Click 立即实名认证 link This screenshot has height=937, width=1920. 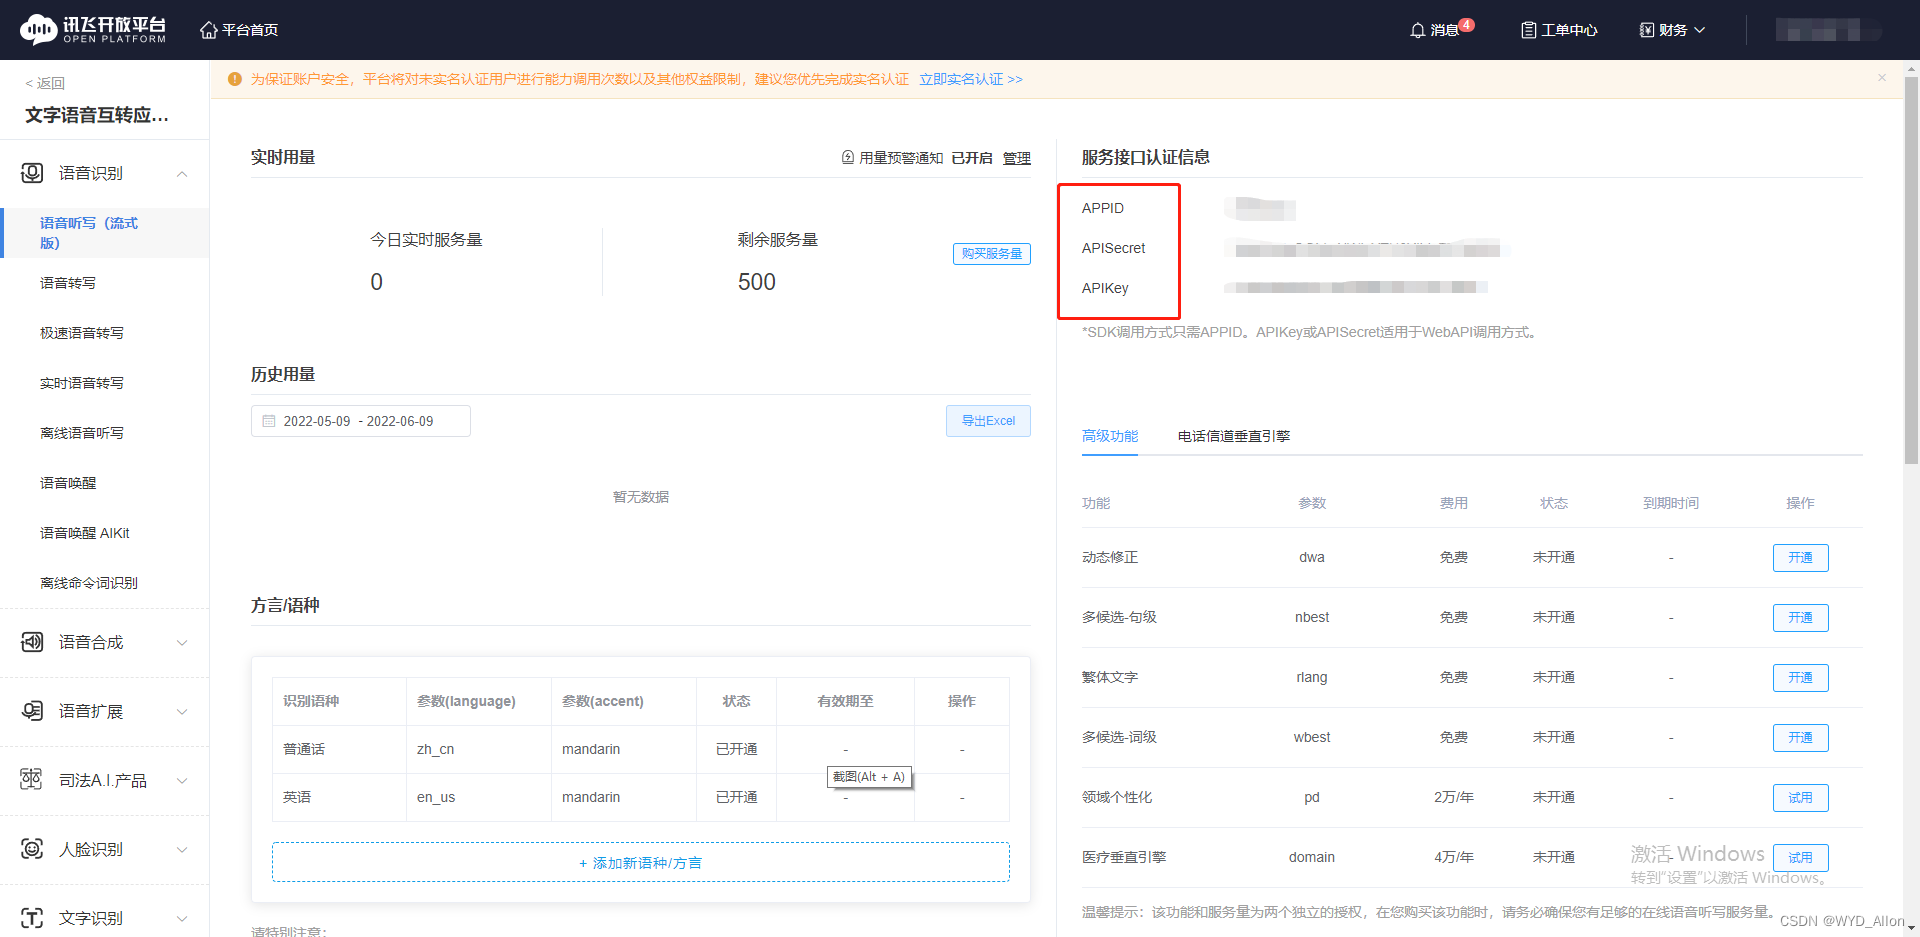971,79
